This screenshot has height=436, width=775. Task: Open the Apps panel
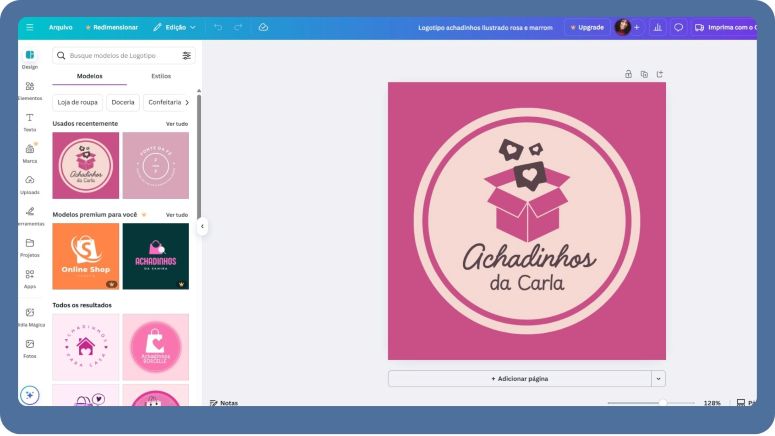29,276
